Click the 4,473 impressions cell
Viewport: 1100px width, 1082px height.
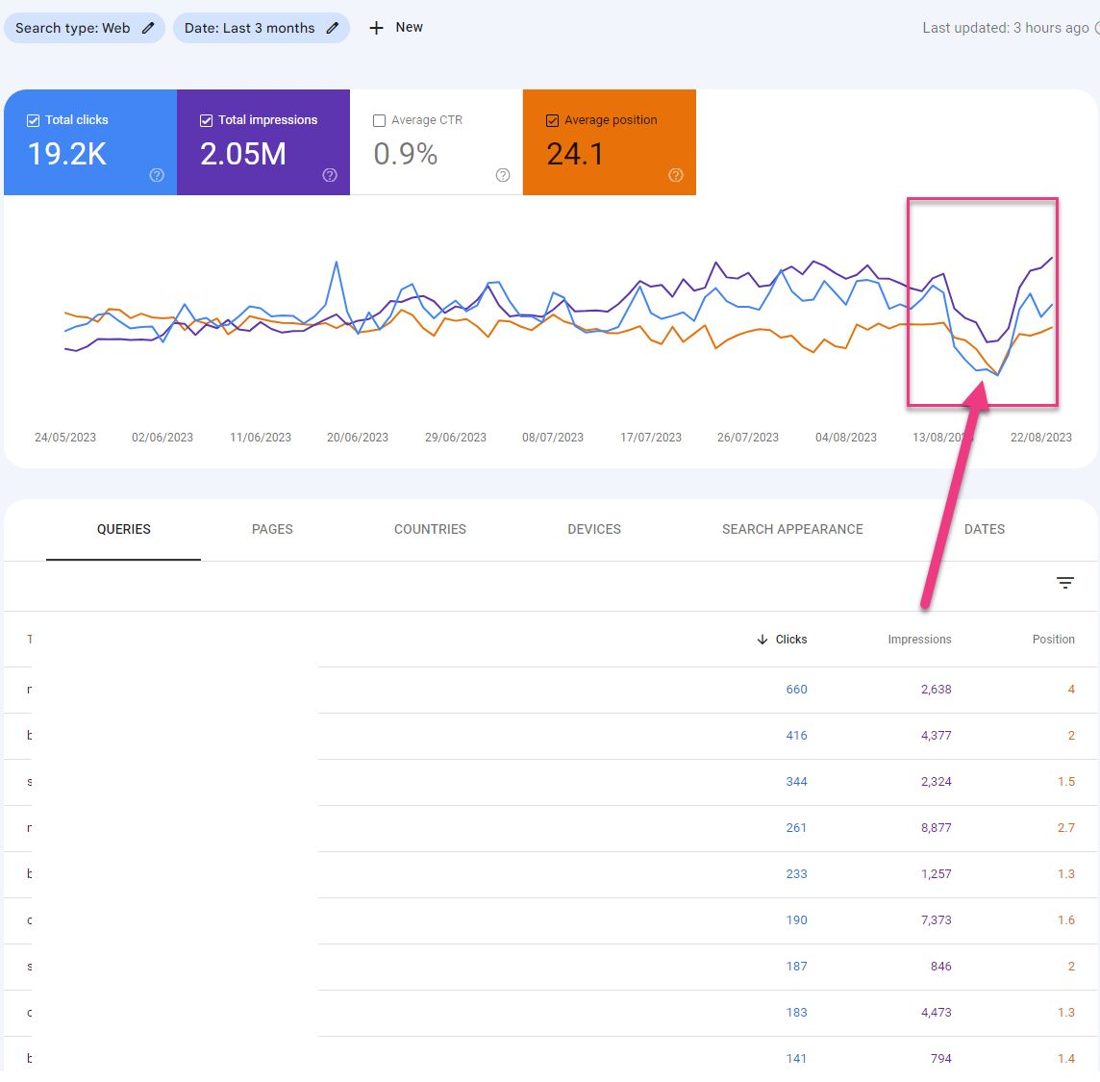936,1013
